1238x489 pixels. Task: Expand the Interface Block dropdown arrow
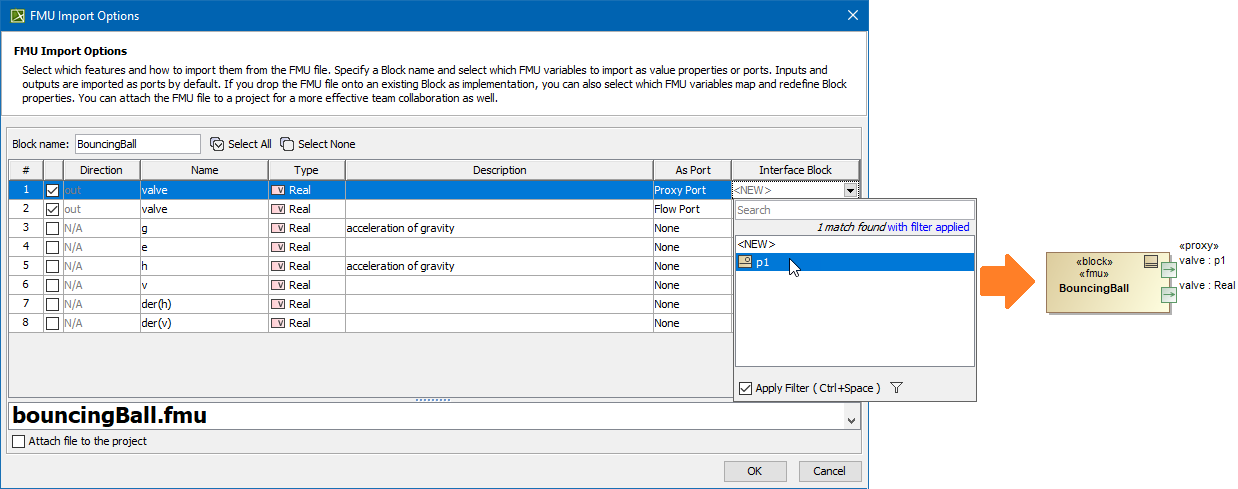pyautogui.click(x=850, y=190)
